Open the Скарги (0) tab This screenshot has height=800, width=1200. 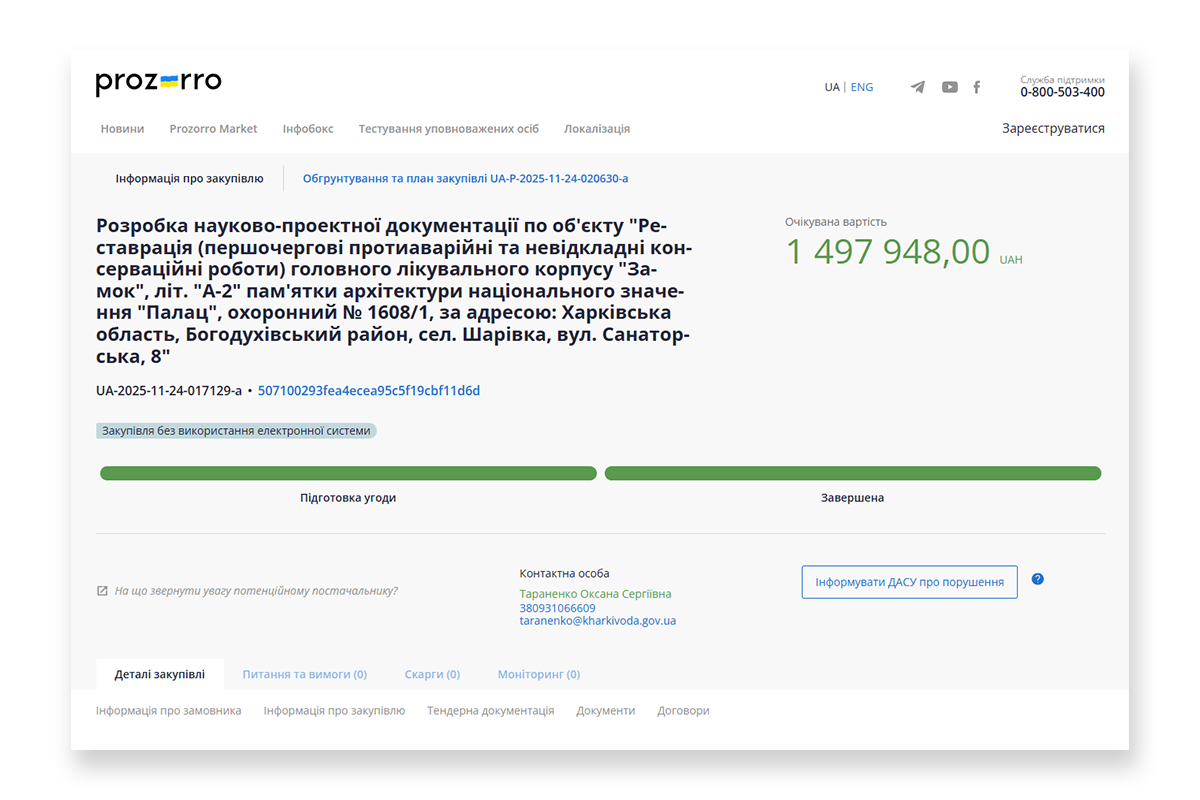[x=432, y=674]
